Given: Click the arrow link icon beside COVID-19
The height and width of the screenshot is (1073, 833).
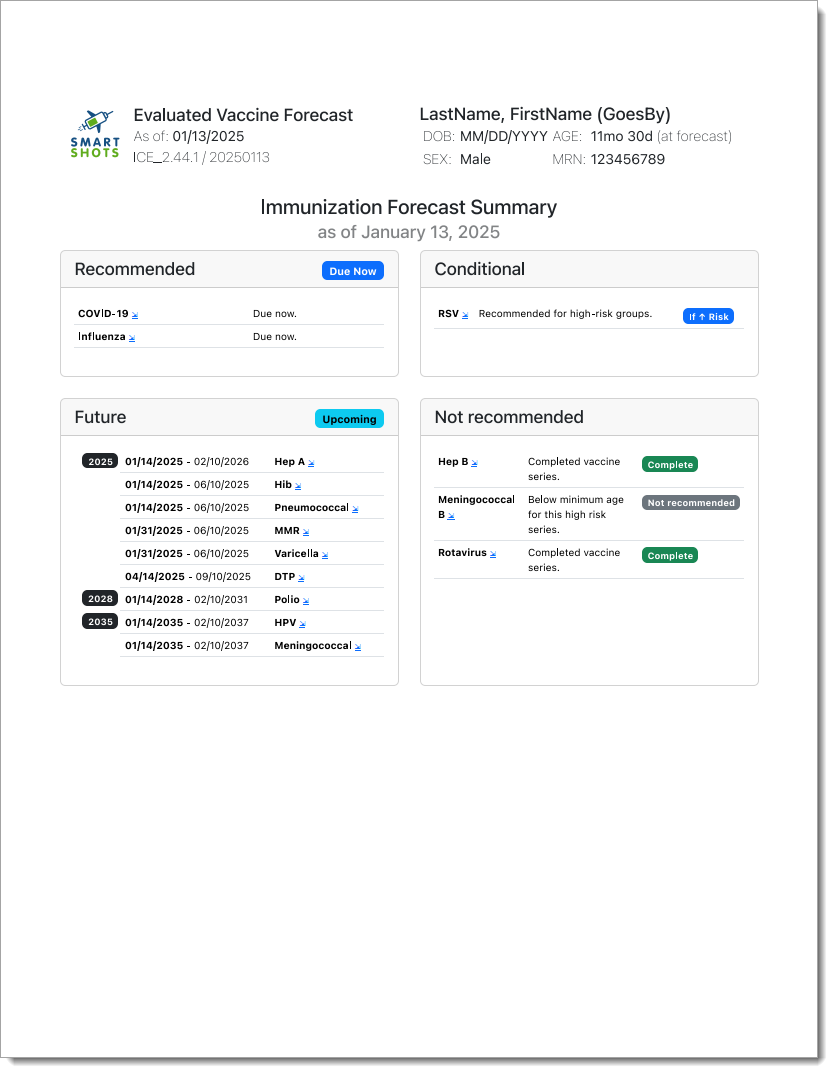Looking at the screenshot, I should 135,315.
